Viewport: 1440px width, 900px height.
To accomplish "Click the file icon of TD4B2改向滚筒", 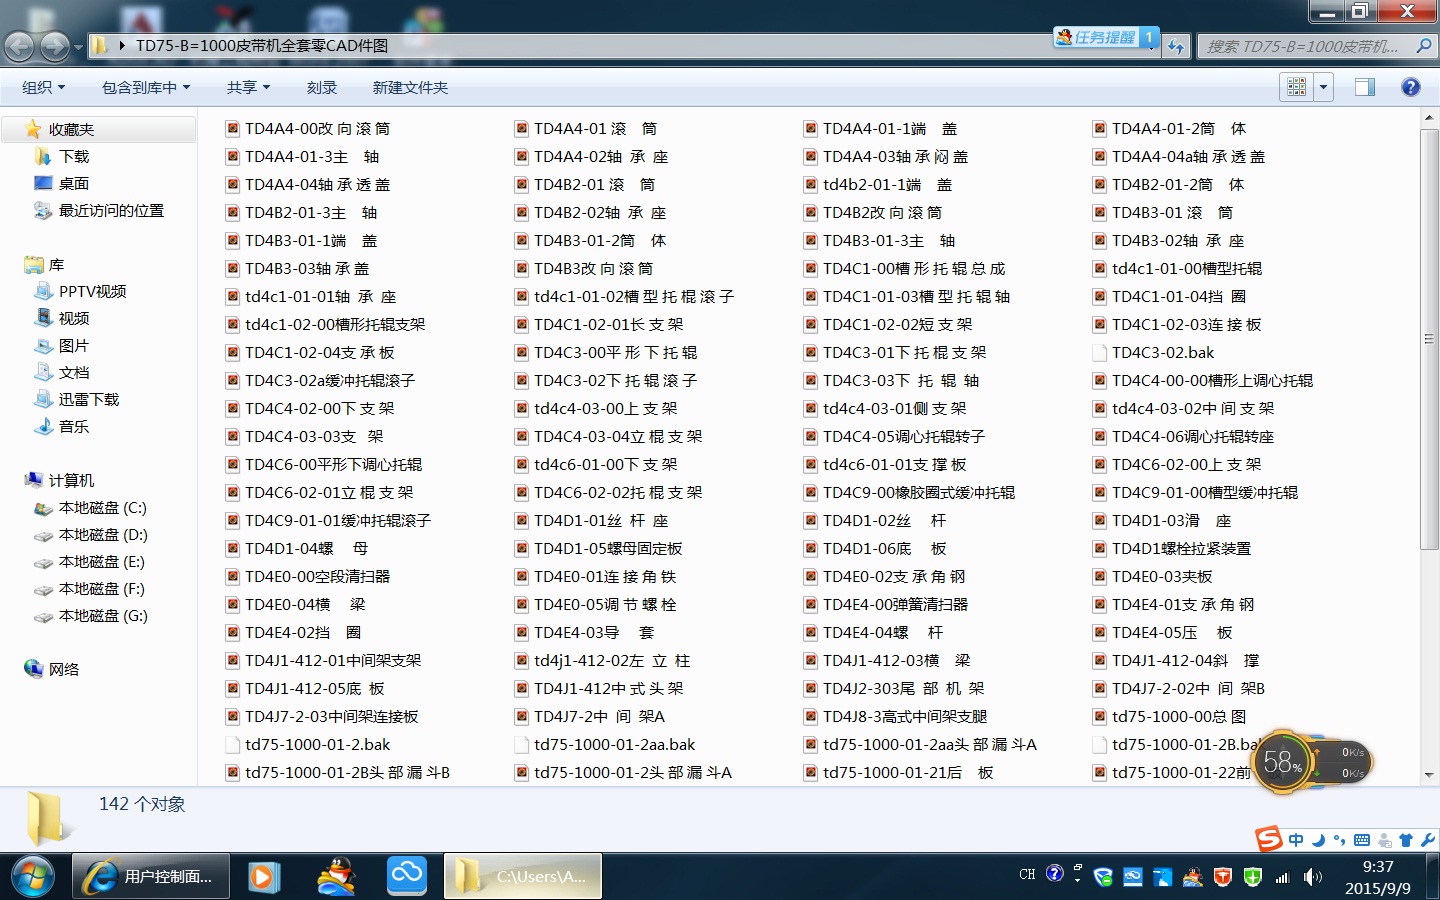I will (810, 212).
